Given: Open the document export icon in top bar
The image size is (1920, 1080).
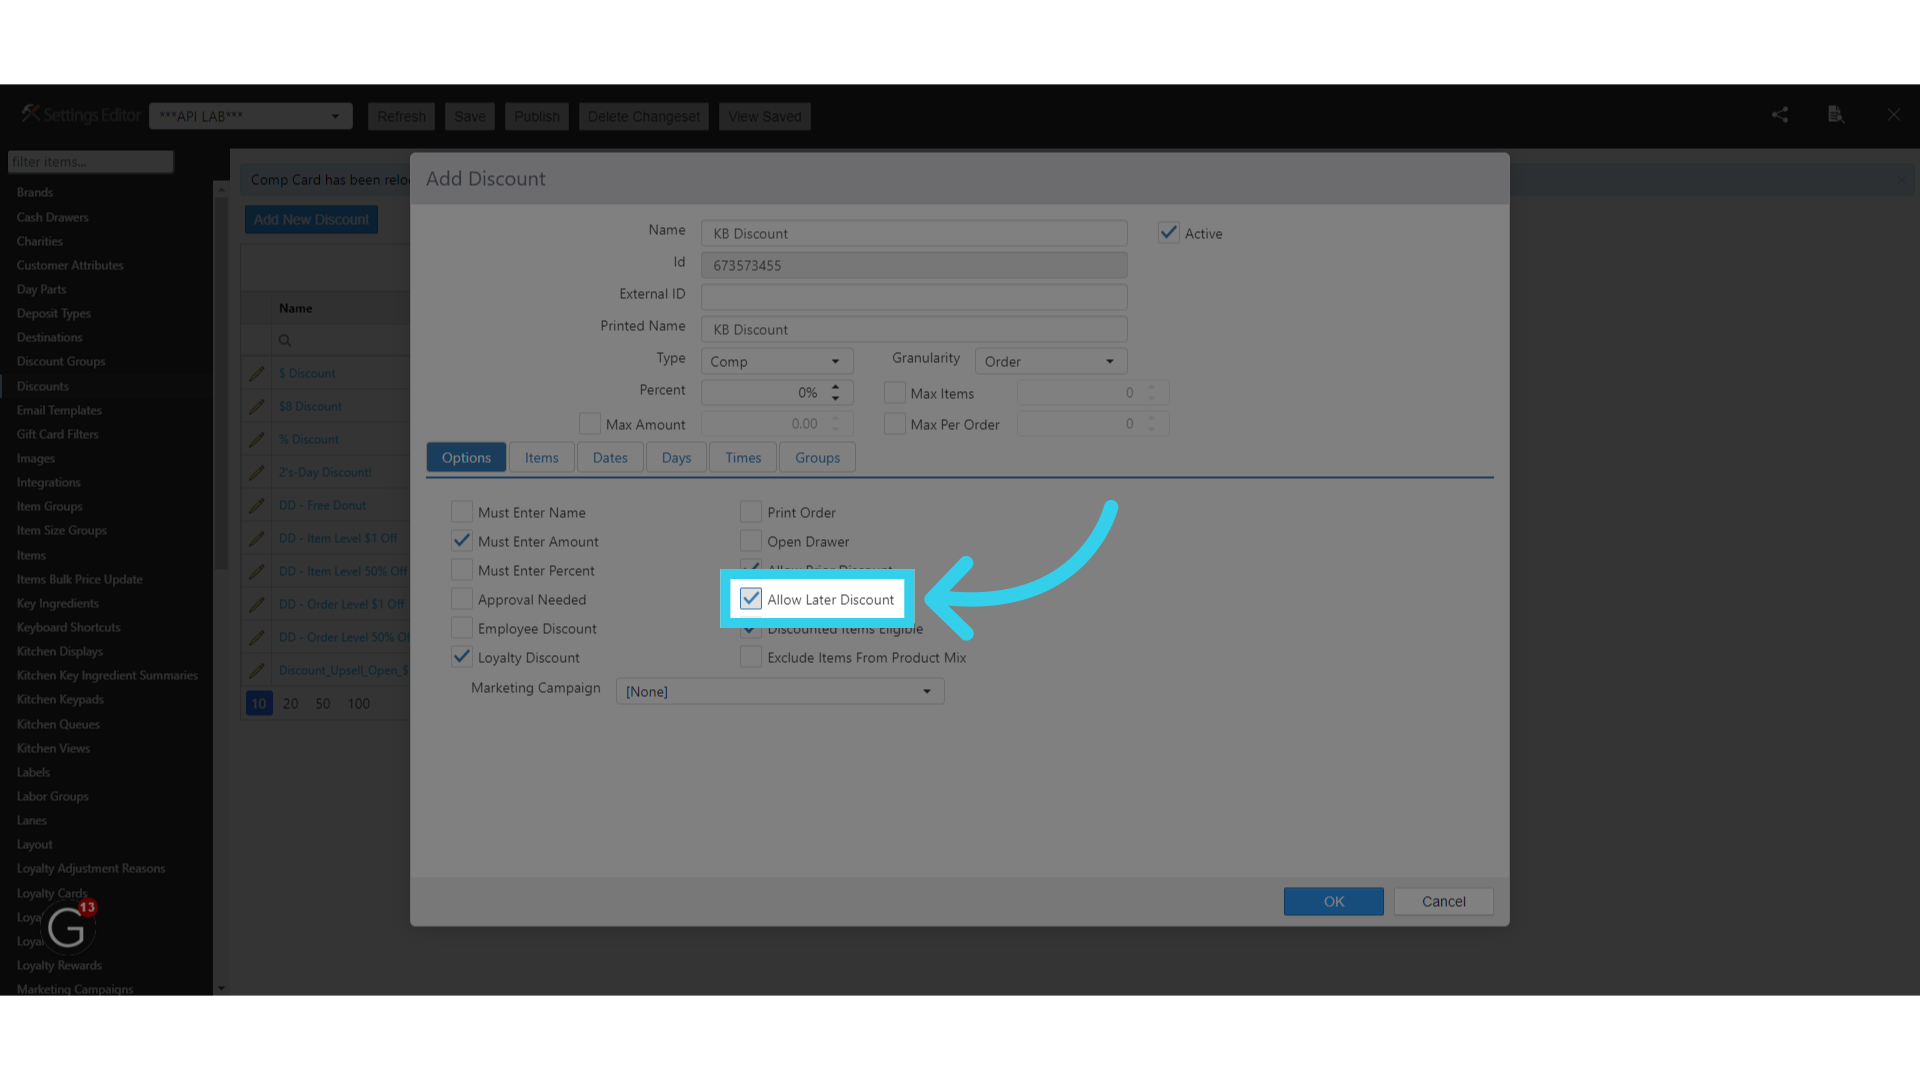Looking at the screenshot, I should (x=1836, y=115).
